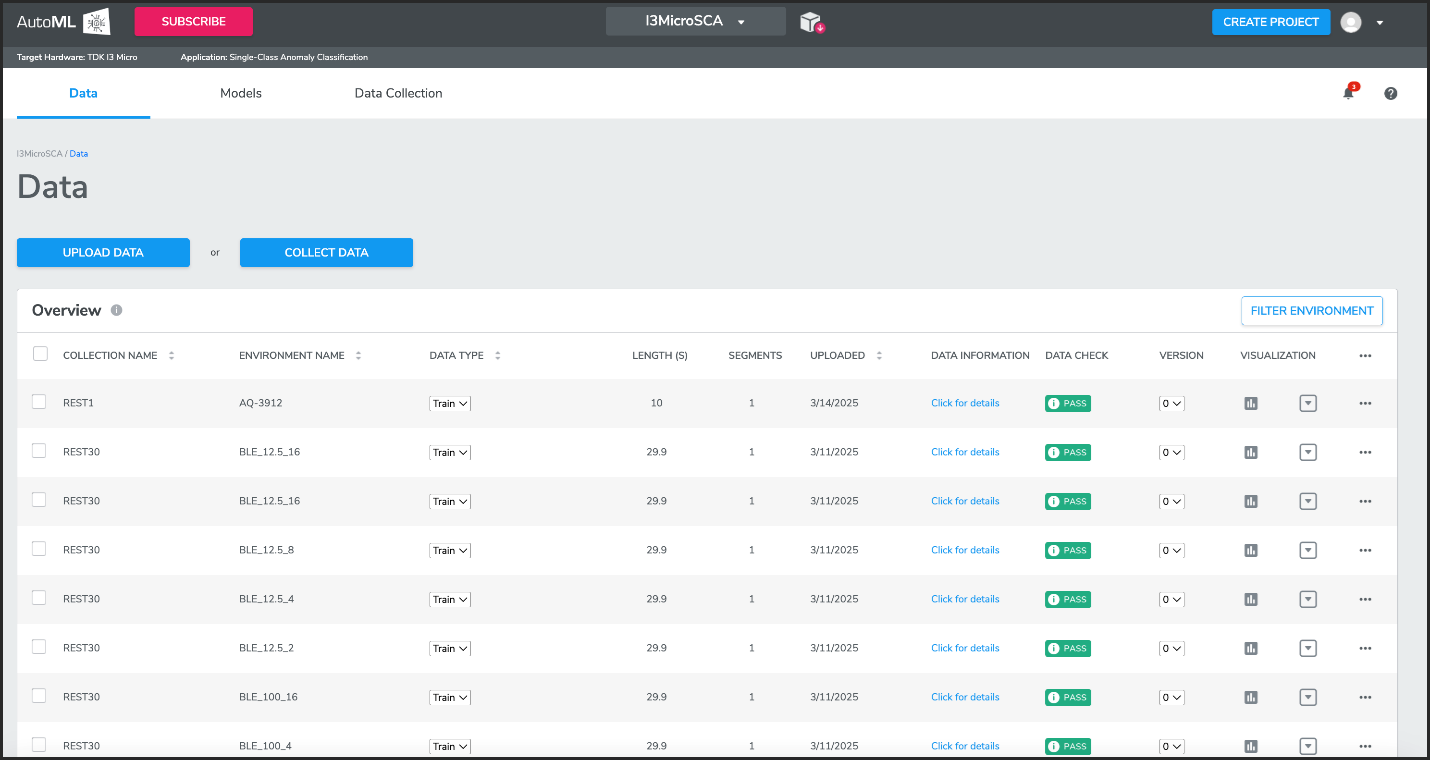Click the AQ-3912 environment name cell

click(260, 403)
